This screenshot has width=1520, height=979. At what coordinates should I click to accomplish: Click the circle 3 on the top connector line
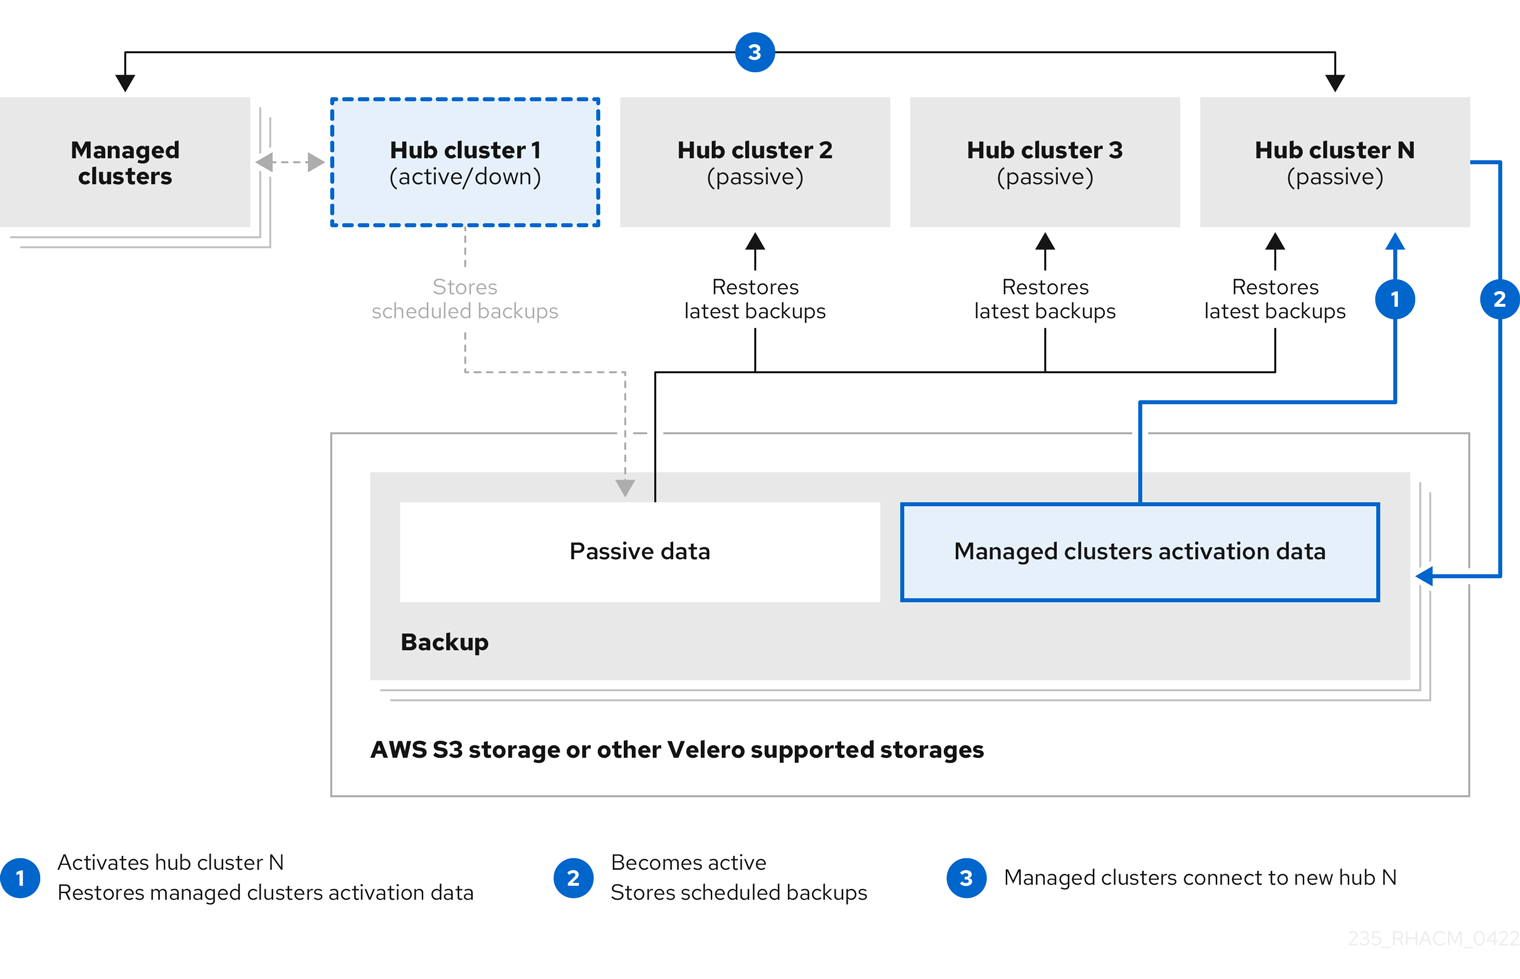click(755, 52)
